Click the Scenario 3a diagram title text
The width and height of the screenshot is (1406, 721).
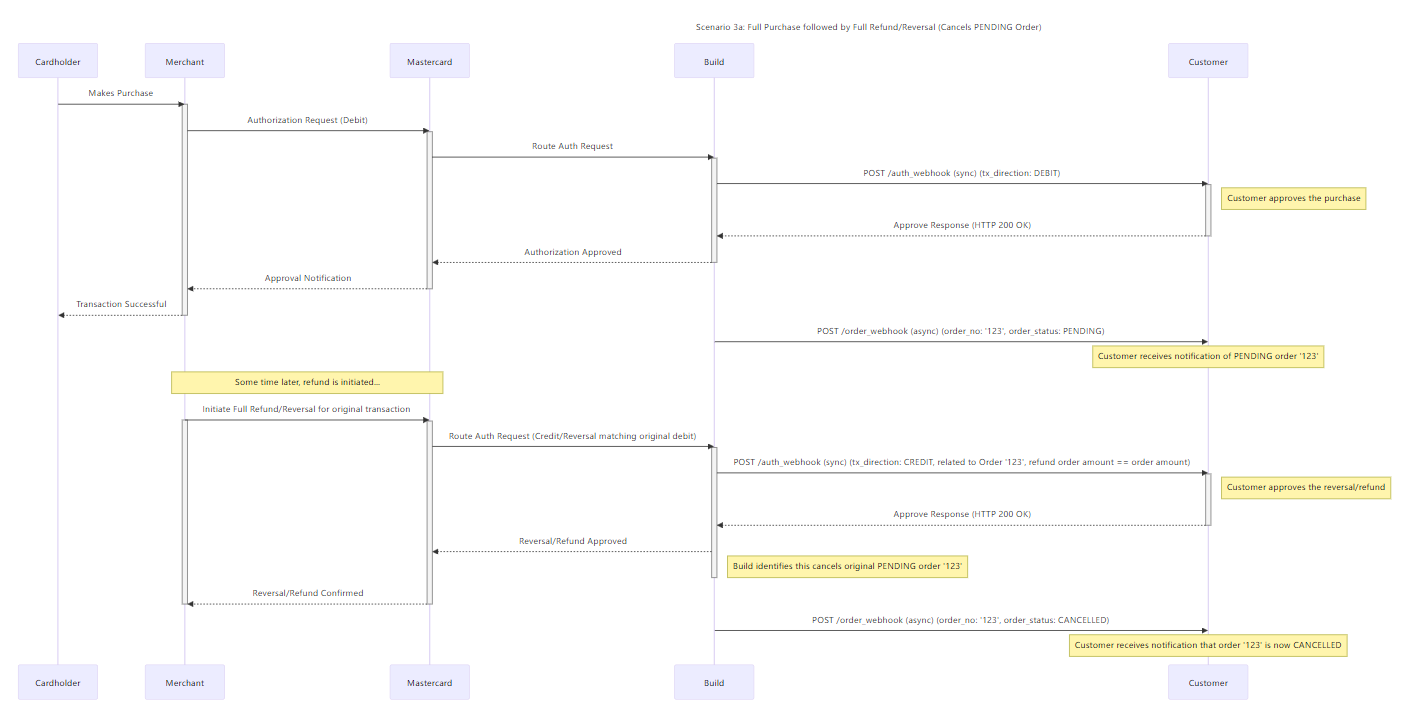tap(868, 27)
